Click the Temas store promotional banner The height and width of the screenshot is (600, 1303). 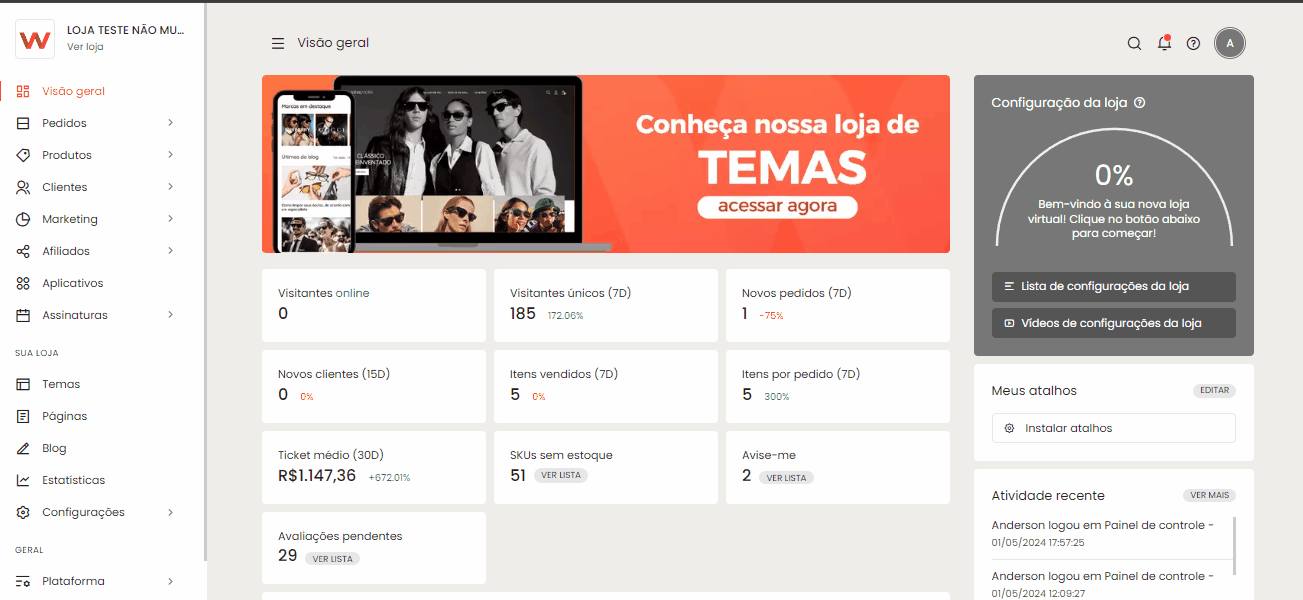coord(605,164)
